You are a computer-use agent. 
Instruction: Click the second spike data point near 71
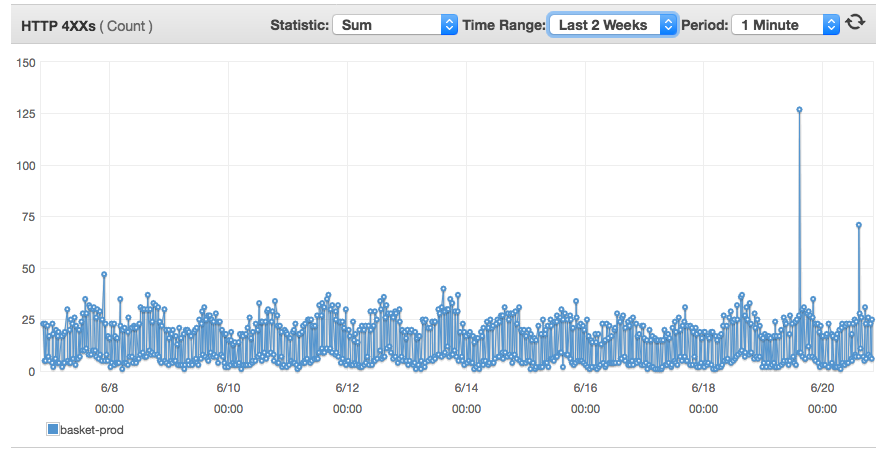tap(858, 225)
